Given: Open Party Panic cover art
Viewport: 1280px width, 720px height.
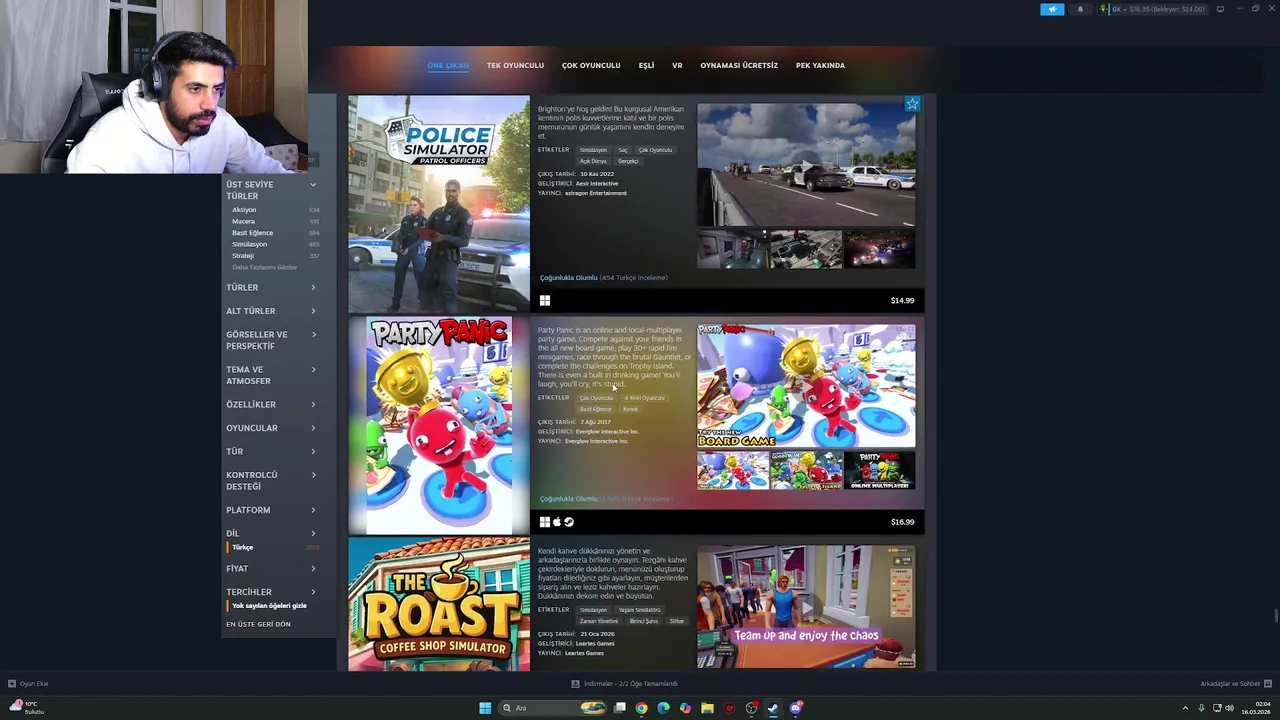Looking at the screenshot, I should pyautogui.click(x=439, y=426).
